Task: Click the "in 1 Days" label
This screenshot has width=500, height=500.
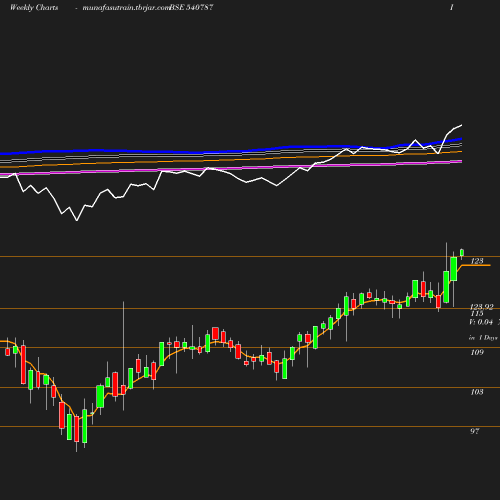Action: click(483, 338)
